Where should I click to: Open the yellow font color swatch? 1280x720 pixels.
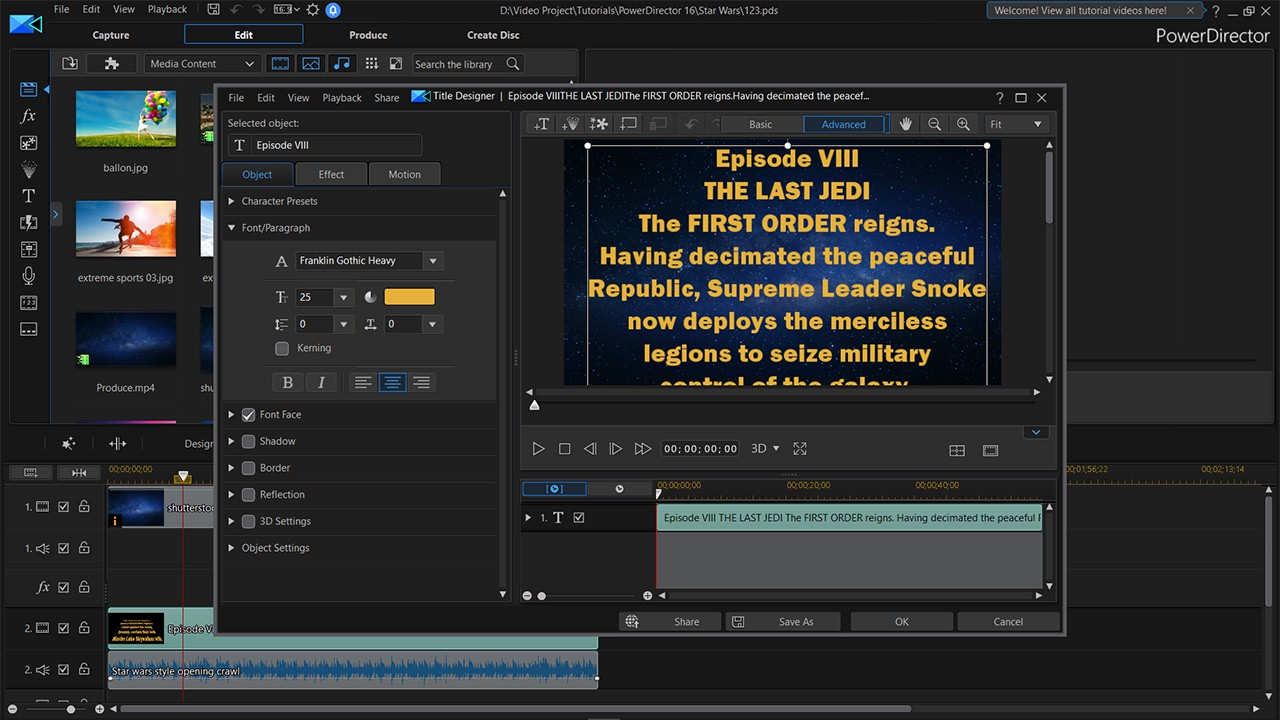pos(410,297)
